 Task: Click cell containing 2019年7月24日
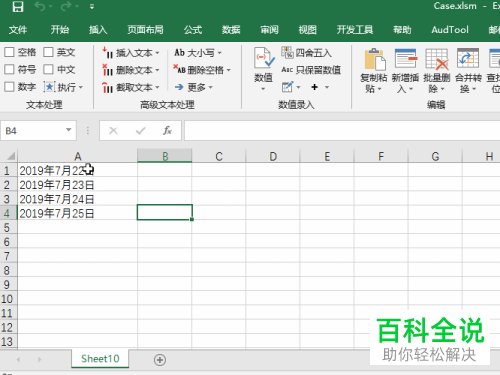(77, 199)
